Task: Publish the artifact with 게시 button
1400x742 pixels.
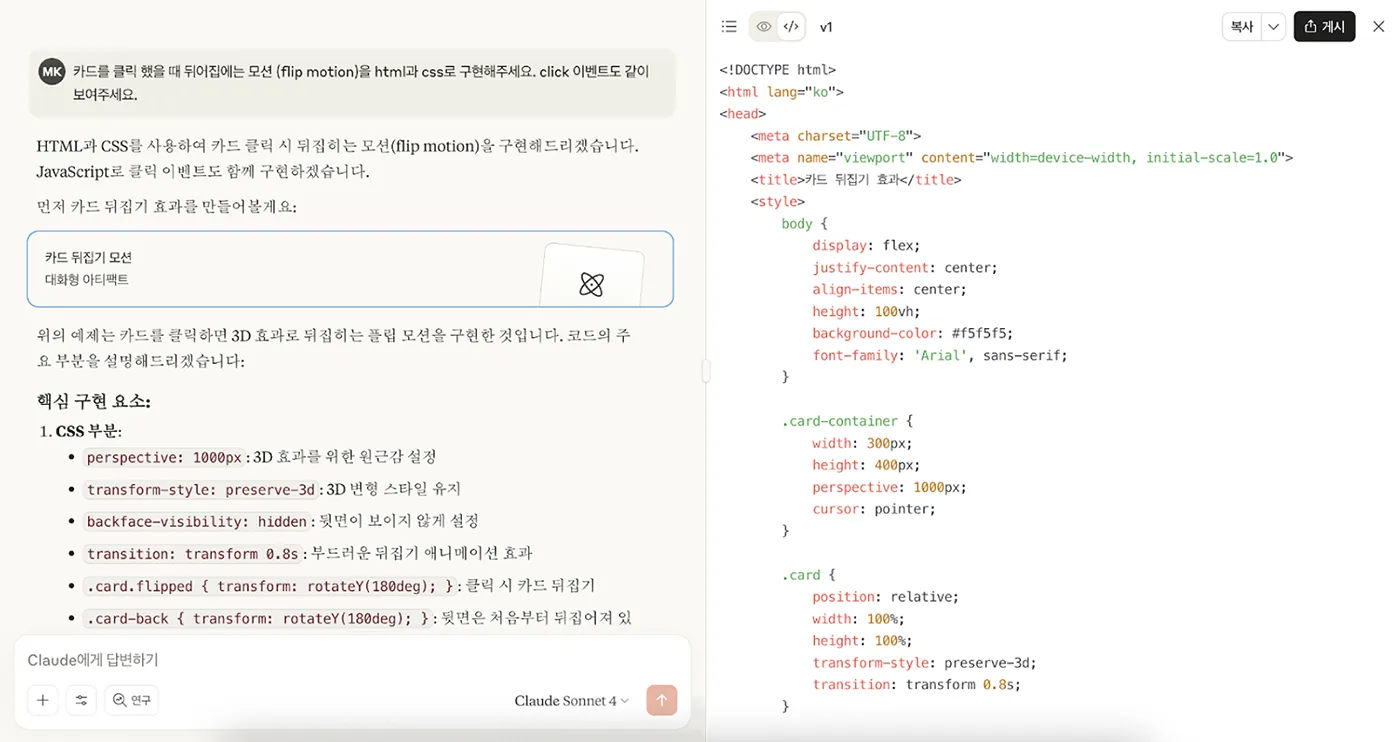Action: point(1324,27)
